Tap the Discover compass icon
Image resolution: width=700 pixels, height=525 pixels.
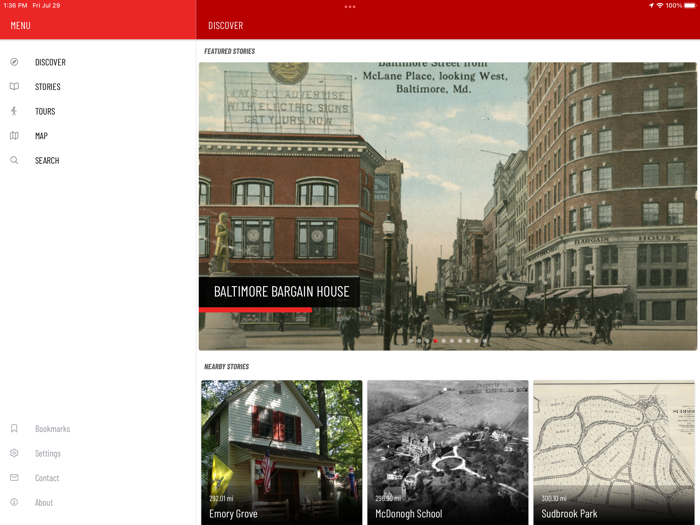pyautogui.click(x=14, y=62)
